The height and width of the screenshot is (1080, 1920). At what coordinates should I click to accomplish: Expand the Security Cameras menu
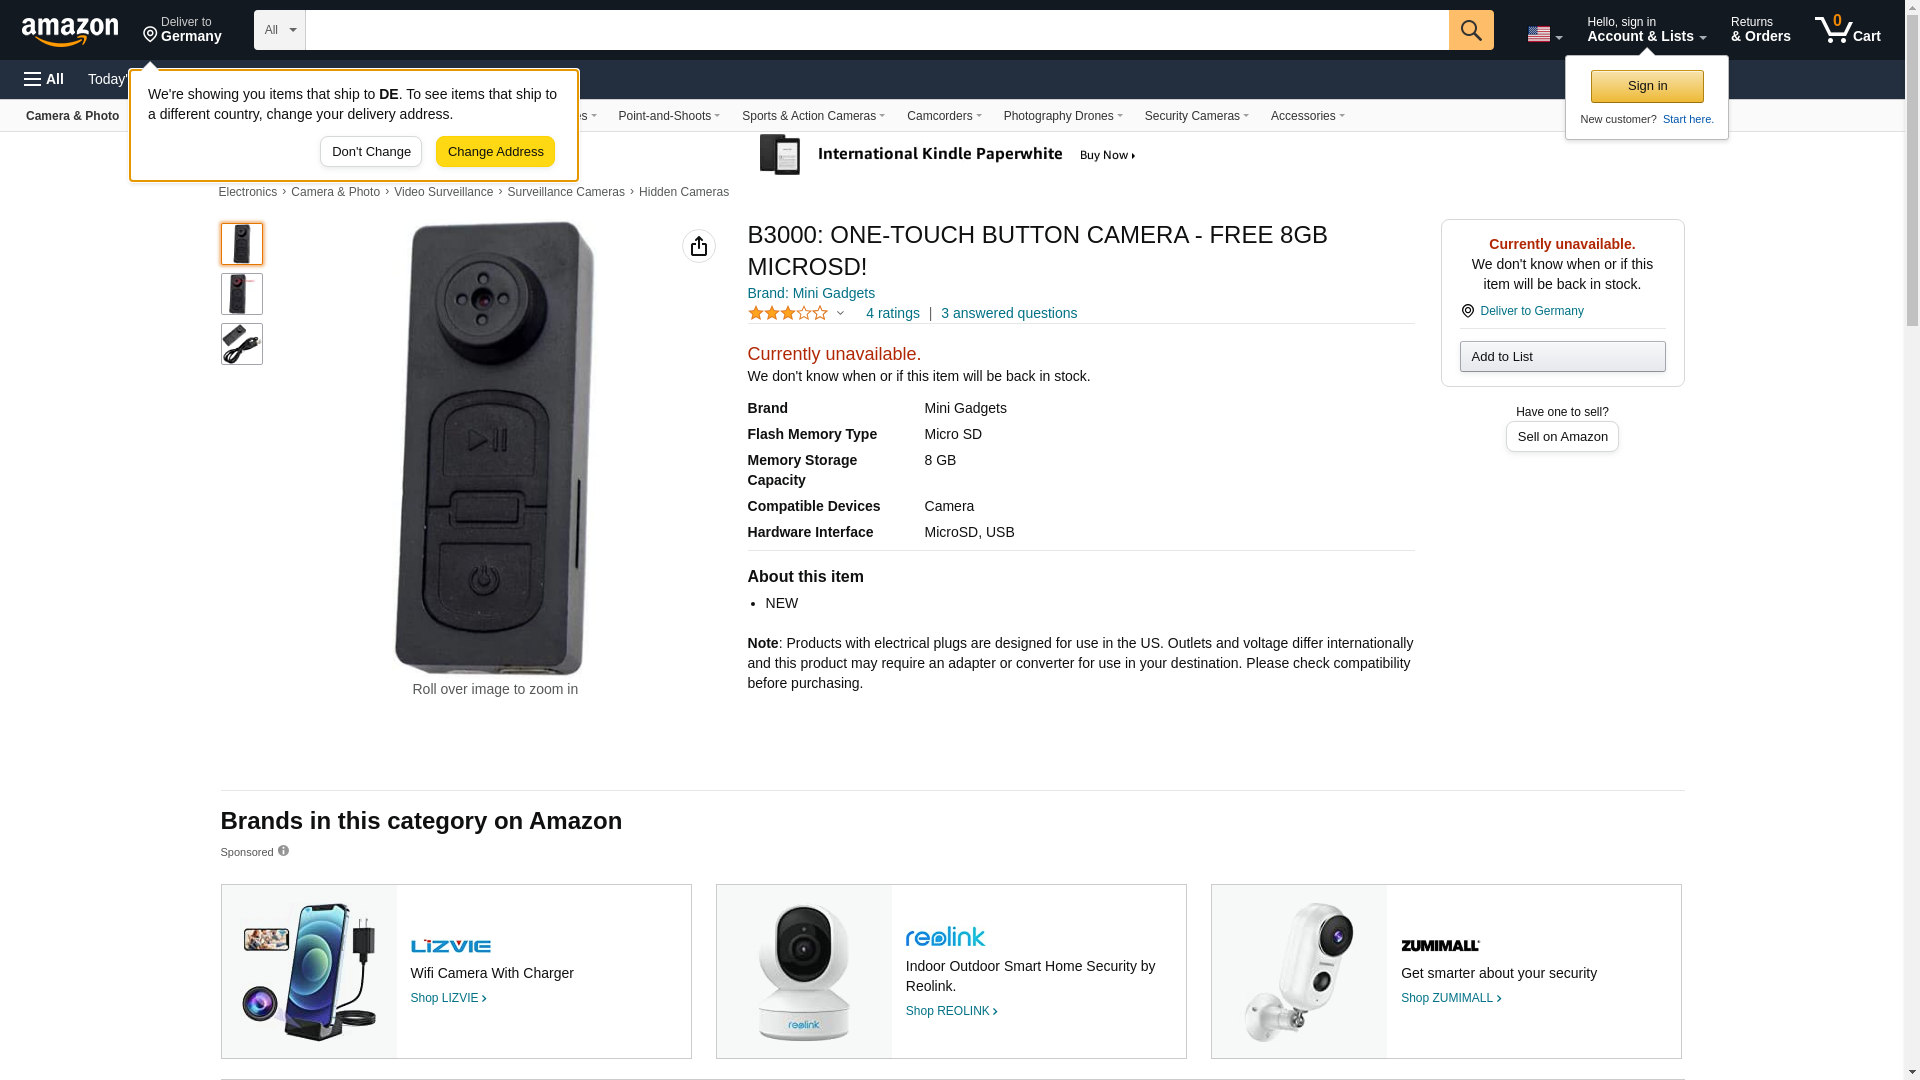tap(1196, 116)
